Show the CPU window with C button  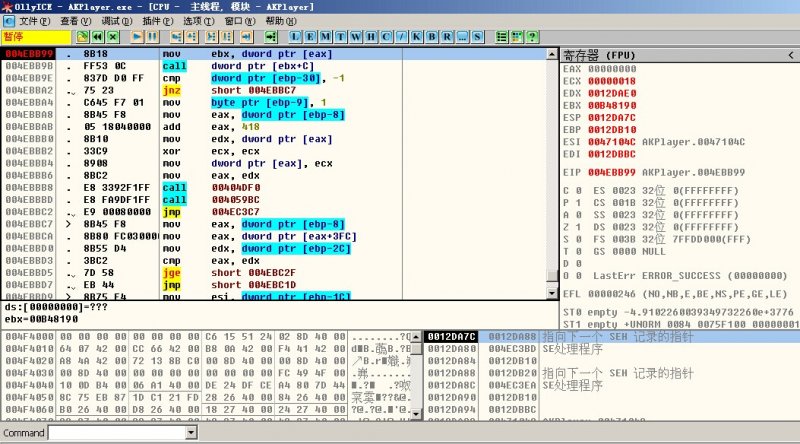pyautogui.click(x=386, y=37)
